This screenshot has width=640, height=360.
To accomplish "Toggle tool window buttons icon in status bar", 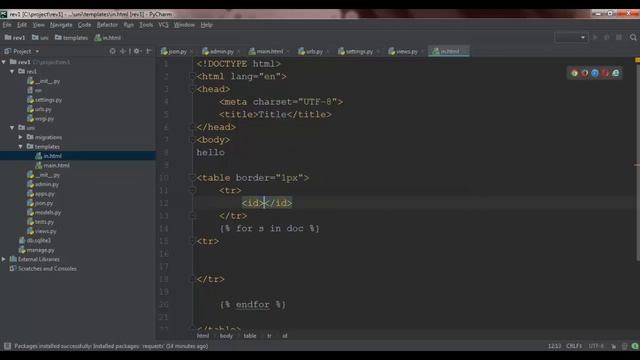I will pos(7,346).
